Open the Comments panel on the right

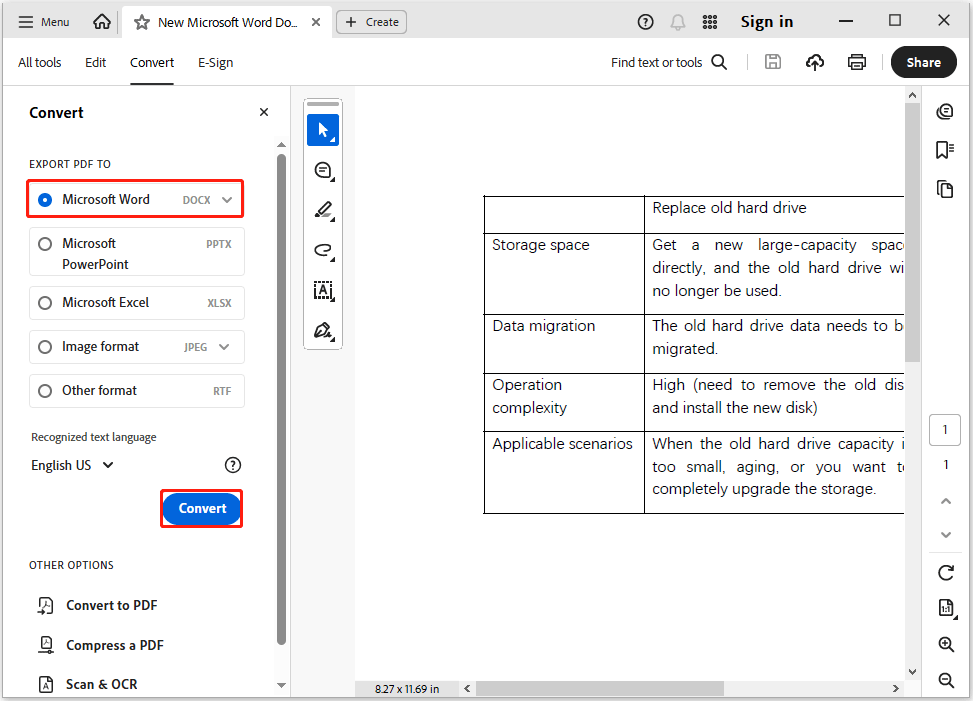(x=944, y=110)
